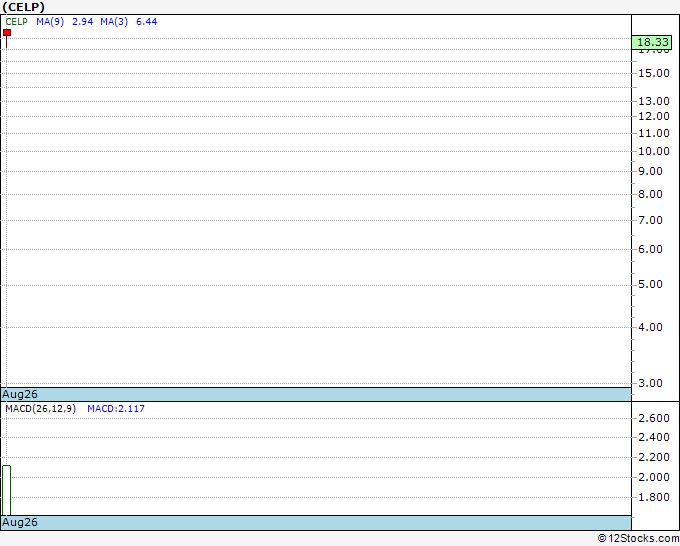
Task: Open the 12Stocks.com copyright link
Action: coord(638,539)
